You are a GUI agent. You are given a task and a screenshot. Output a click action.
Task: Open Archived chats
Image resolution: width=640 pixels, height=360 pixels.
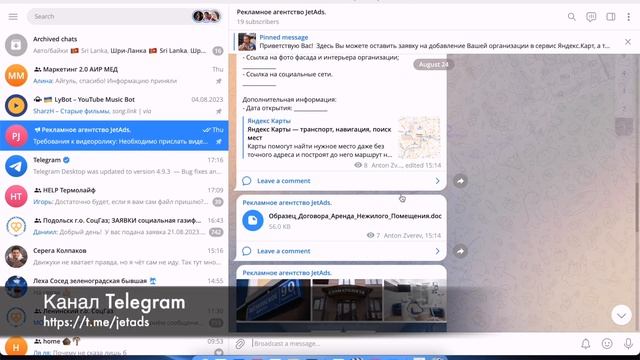(114, 45)
